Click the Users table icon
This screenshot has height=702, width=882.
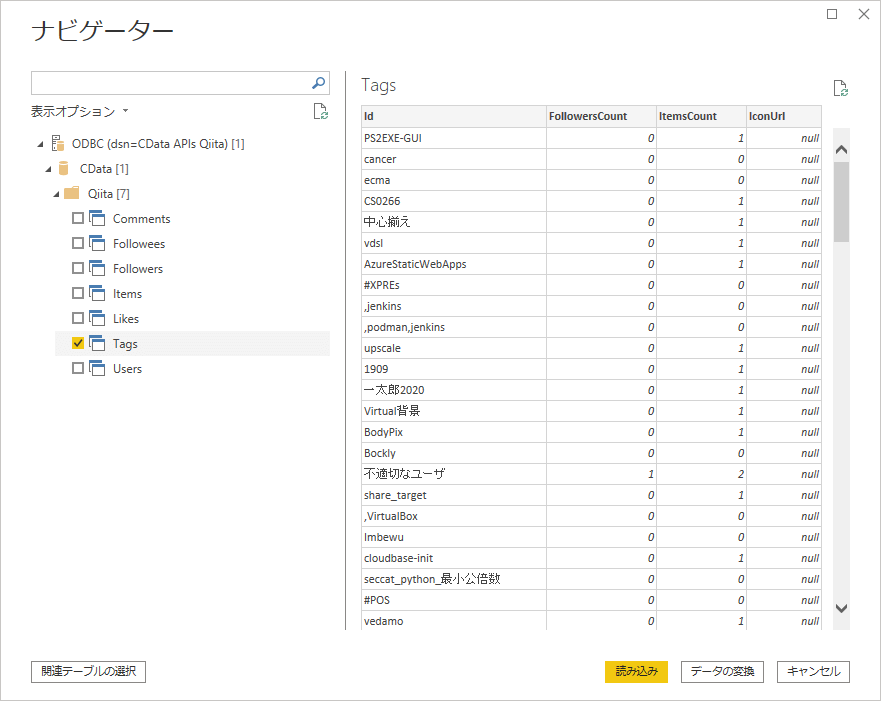click(x=97, y=368)
